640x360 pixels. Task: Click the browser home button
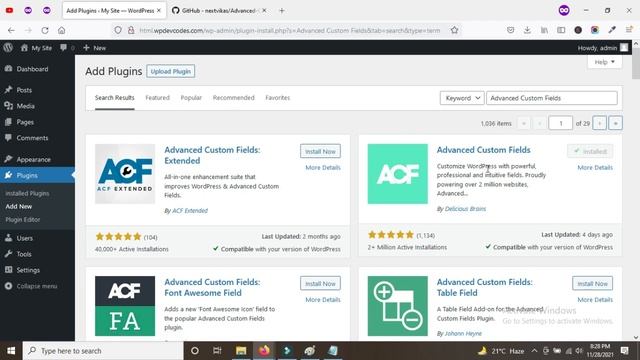point(61,30)
